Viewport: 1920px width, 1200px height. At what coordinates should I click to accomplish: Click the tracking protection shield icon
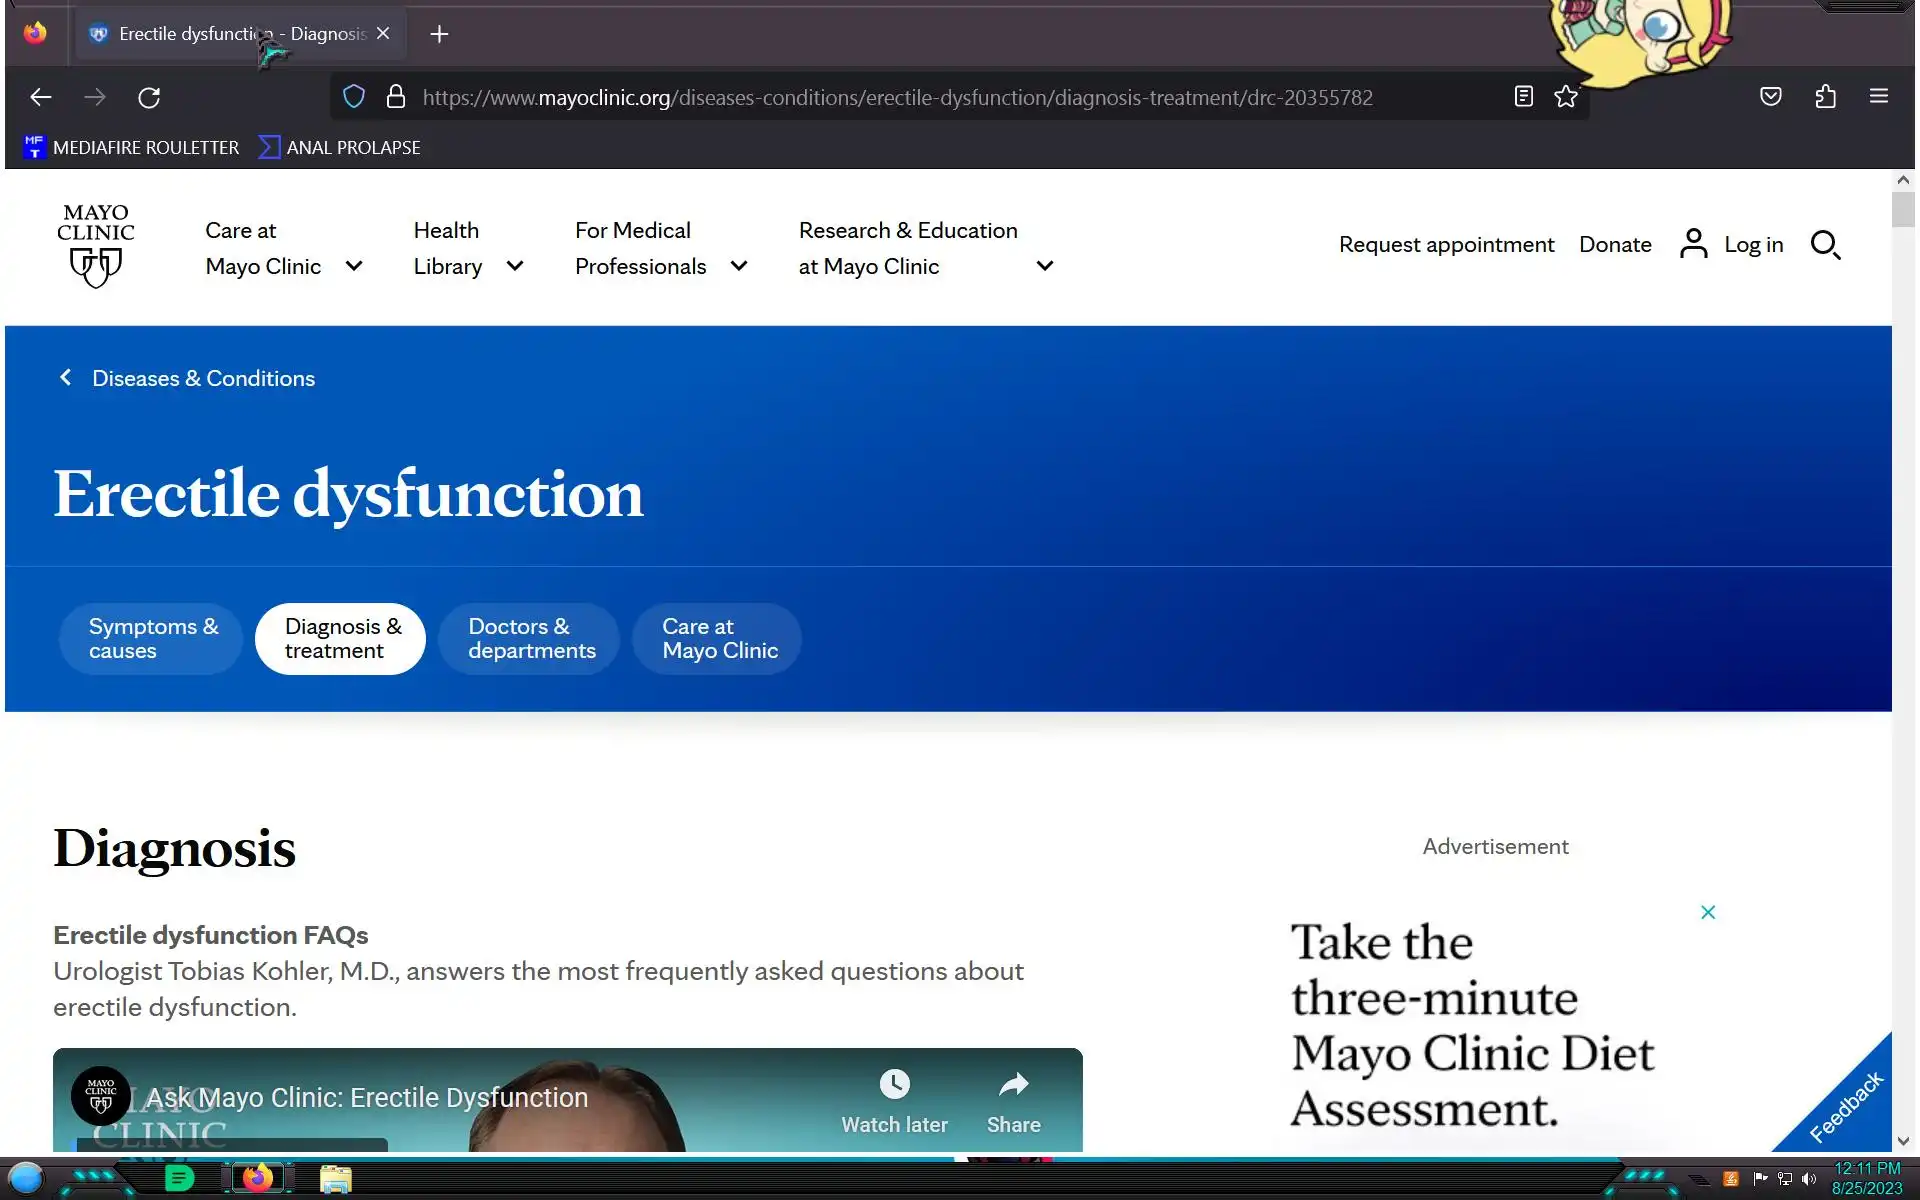point(354,97)
